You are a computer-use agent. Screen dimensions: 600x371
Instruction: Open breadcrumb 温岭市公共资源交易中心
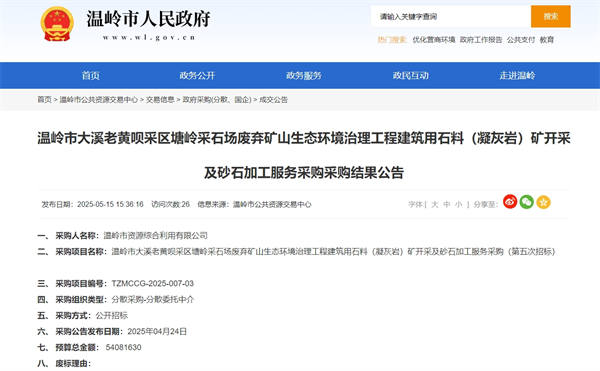point(99,100)
